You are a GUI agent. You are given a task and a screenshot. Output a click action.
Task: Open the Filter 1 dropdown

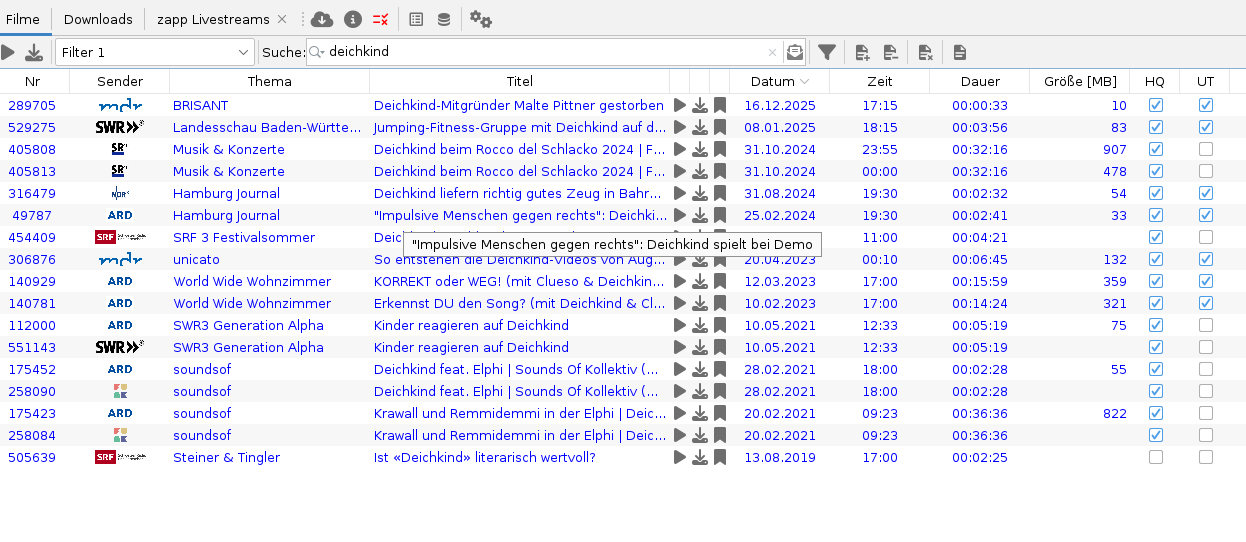pyautogui.click(x=155, y=52)
